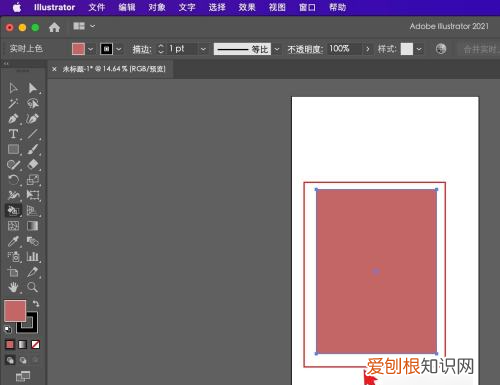The width and height of the screenshot is (500, 385).
Task: Enable Draw Behind mode
Action: [23, 360]
